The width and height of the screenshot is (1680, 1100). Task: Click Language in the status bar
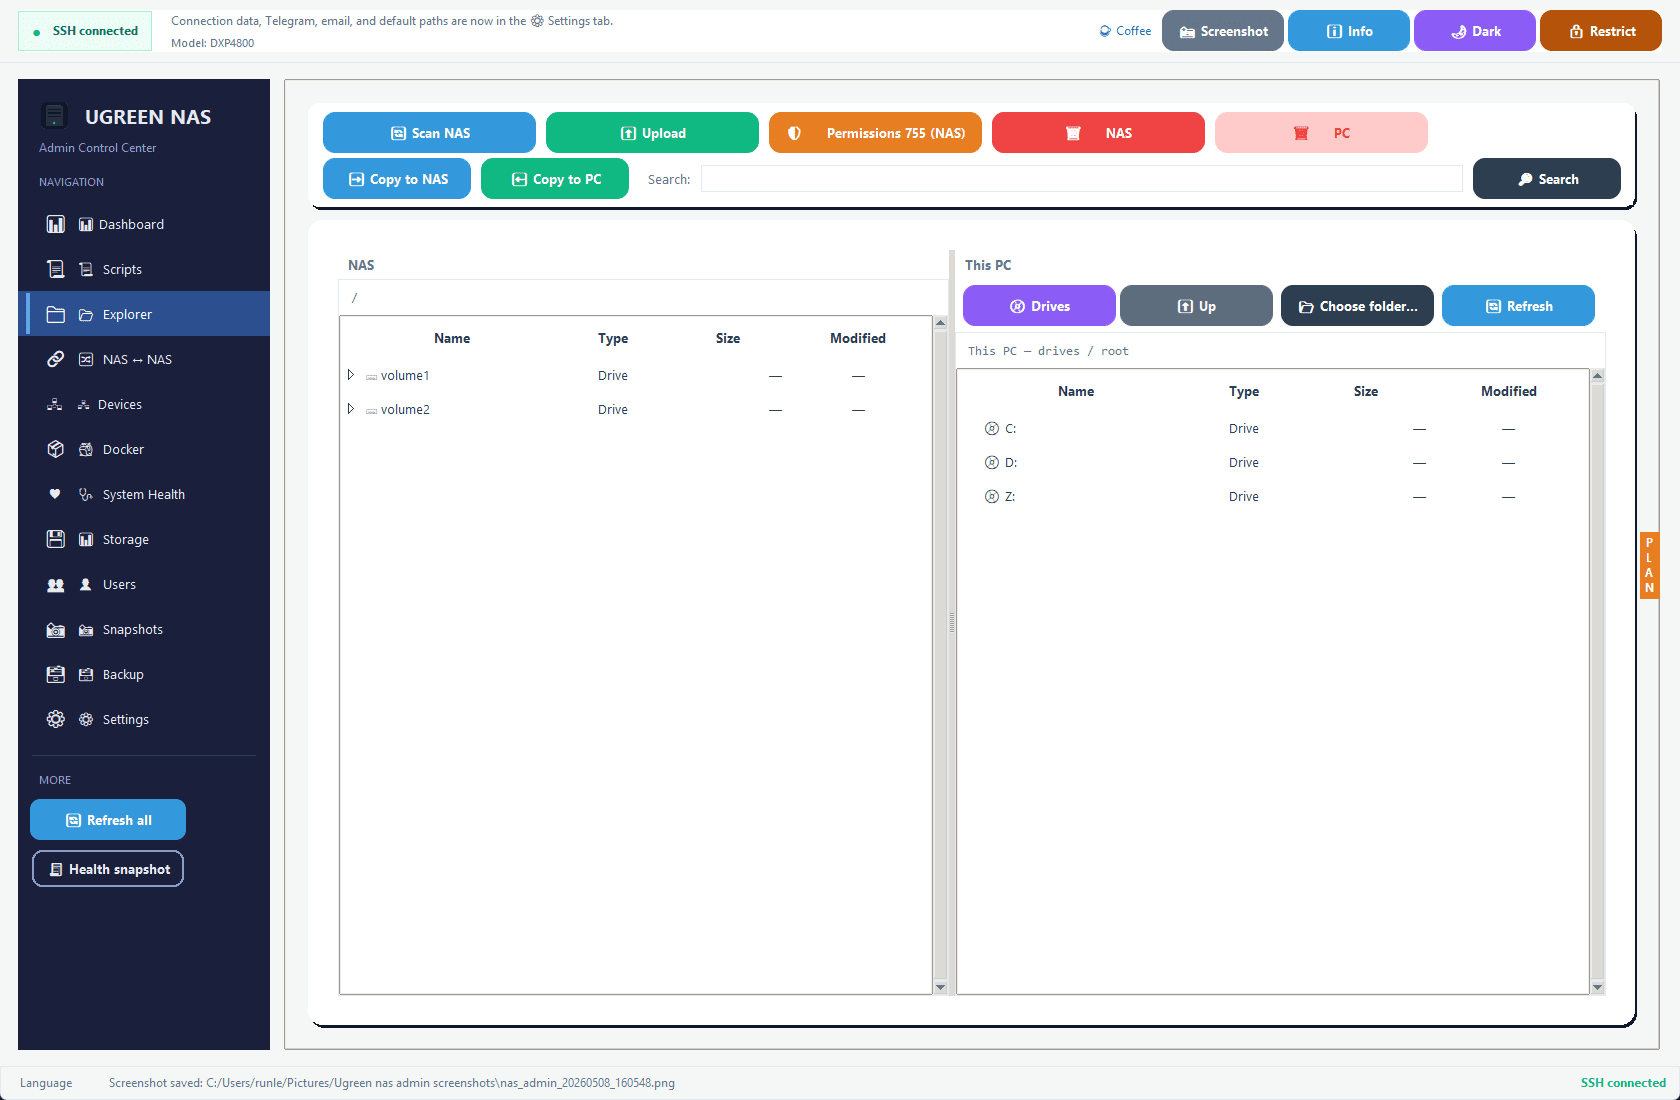46,1083
